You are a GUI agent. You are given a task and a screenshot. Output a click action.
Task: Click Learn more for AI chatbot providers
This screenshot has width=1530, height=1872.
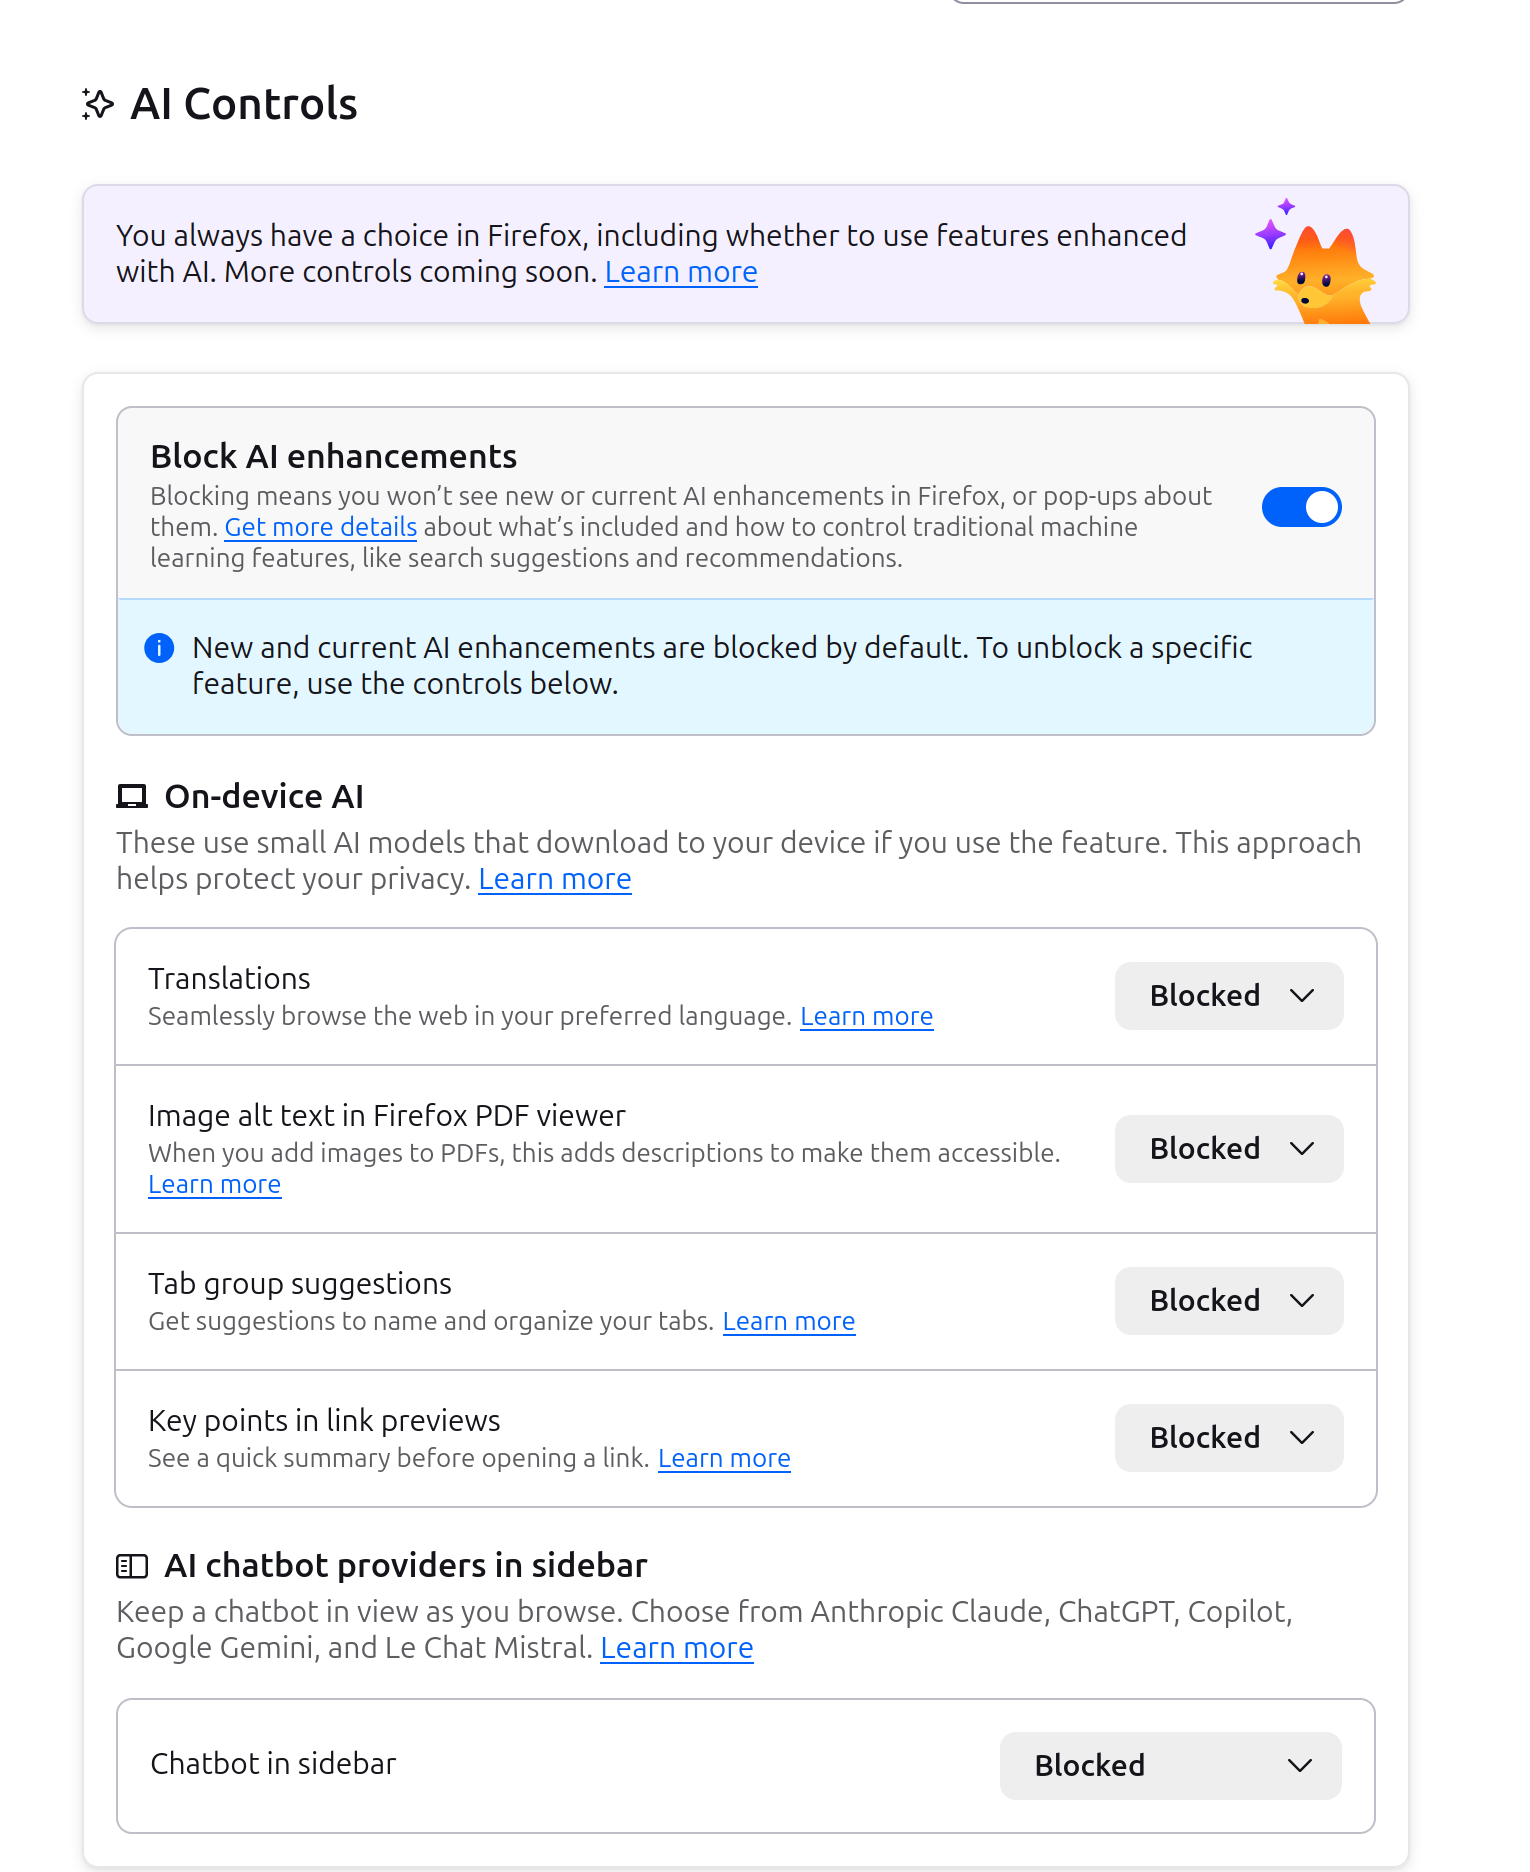(676, 1647)
